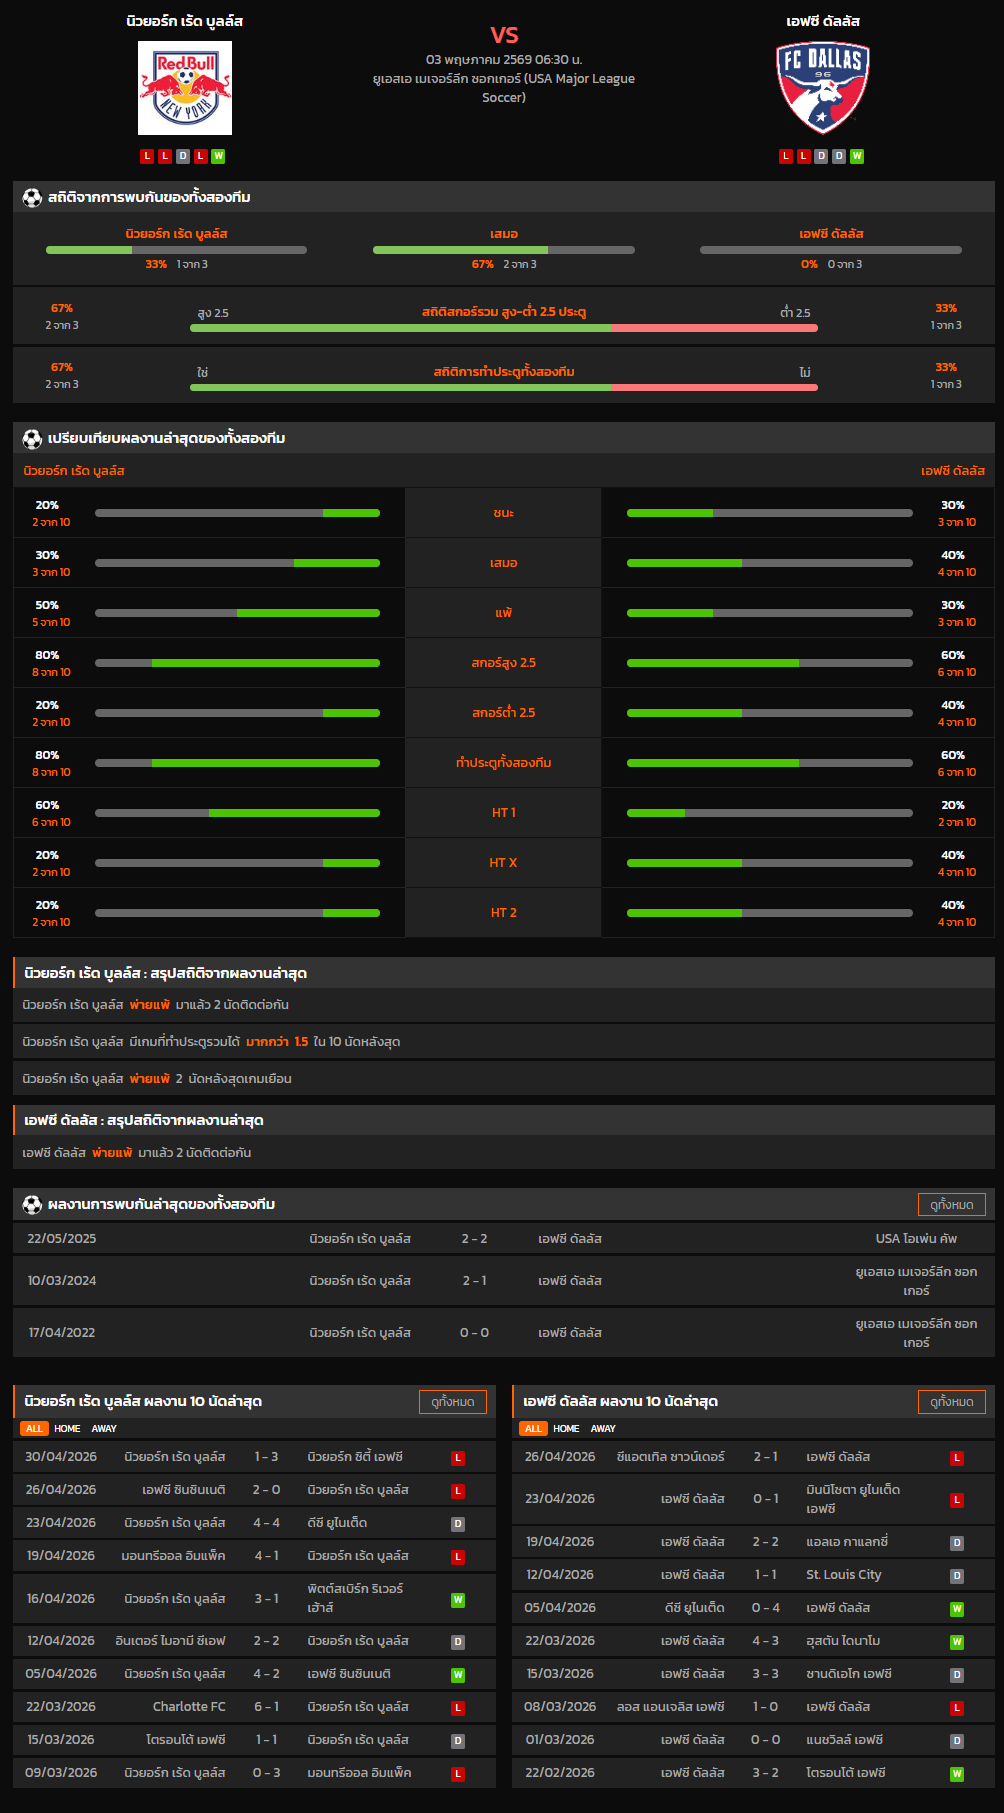Viewport: 1004px width, 1813px height.
Task: Click 'สกอร์ต่ำ 2.5' comparison row label
Action: 504,713
